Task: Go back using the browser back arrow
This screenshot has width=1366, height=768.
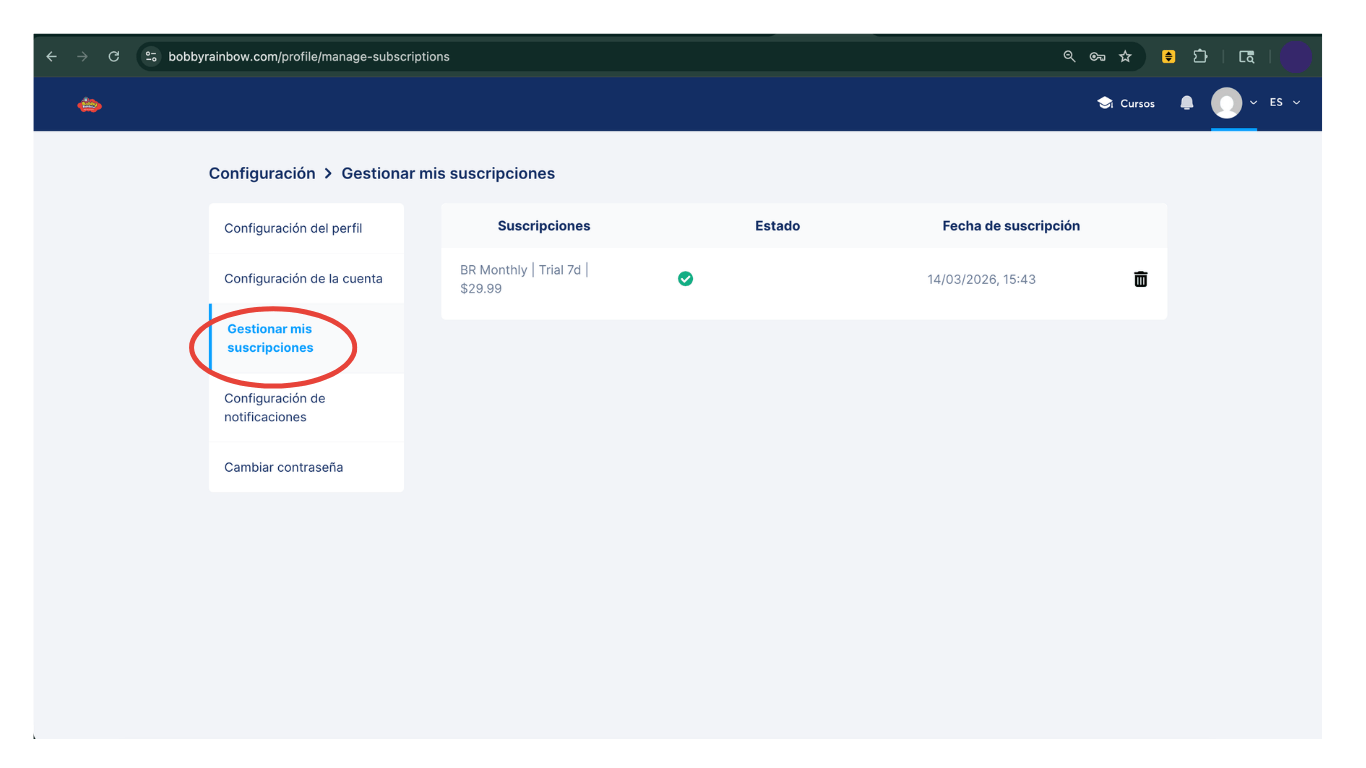Action: (x=51, y=57)
